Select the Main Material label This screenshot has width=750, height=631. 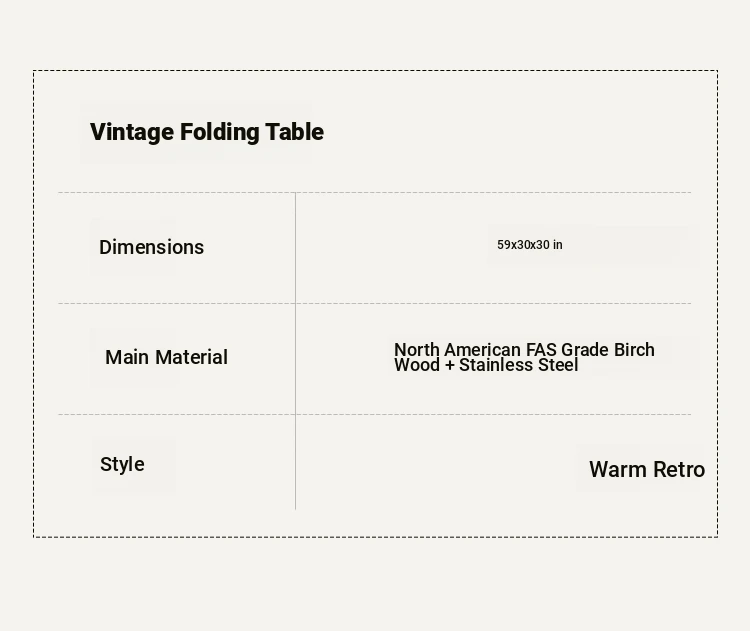point(166,357)
